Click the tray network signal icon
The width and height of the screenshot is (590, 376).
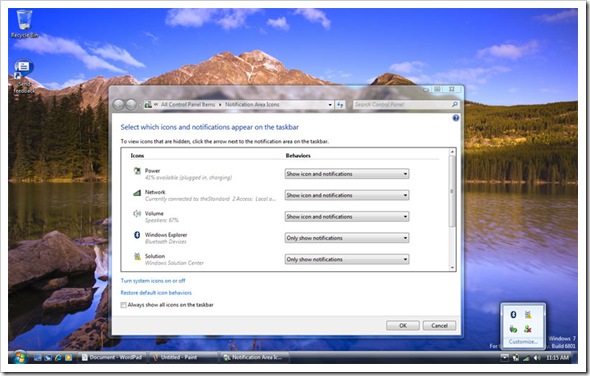(526, 358)
